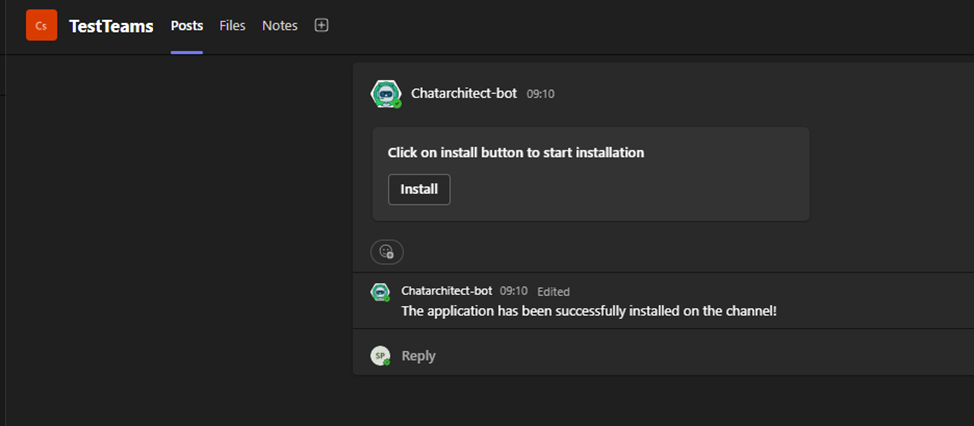This screenshot has height=426, width=974.
Task: Open the TestTeams channel title
Action: pyautogui.click(x=111, y=26)
